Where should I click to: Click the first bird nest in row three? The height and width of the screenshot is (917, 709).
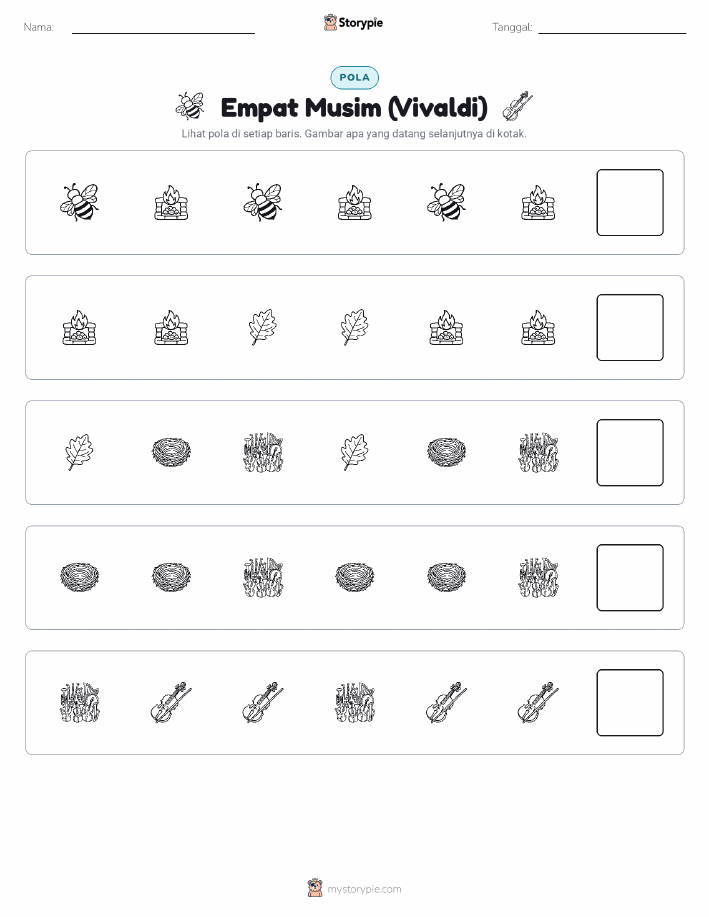point(171,453)
